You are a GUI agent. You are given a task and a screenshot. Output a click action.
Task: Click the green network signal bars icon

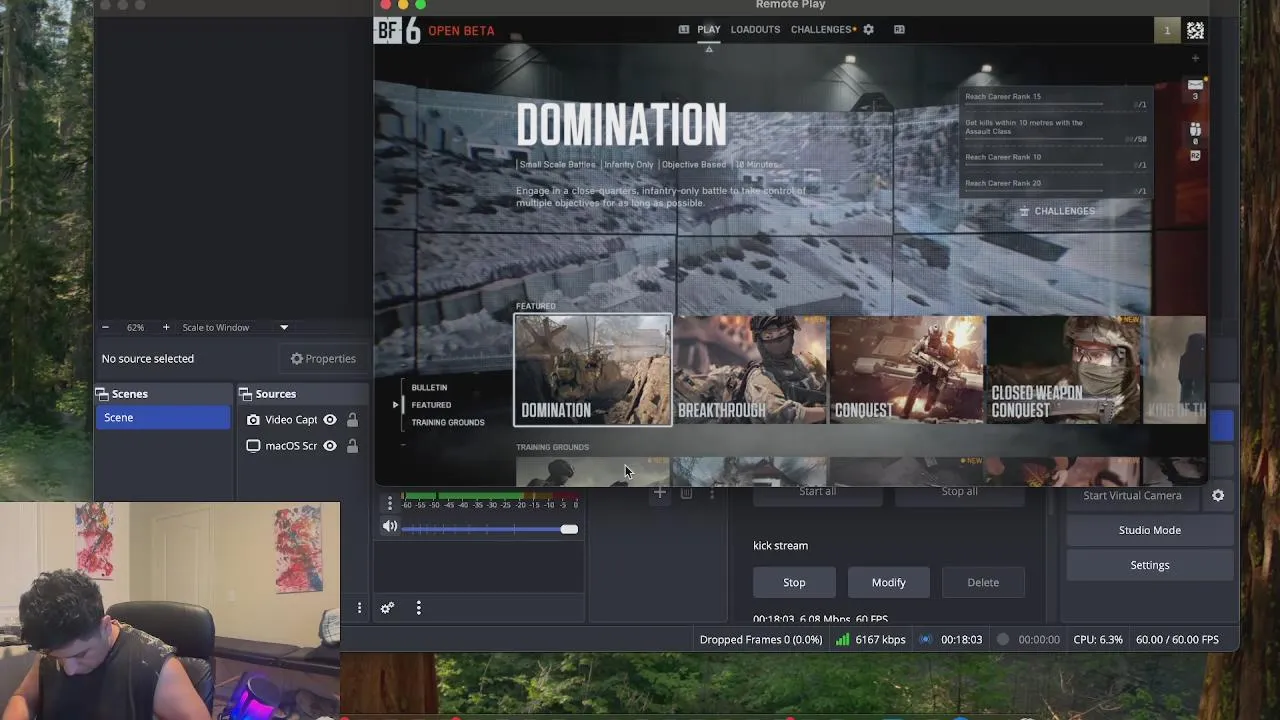click(842, 639)
